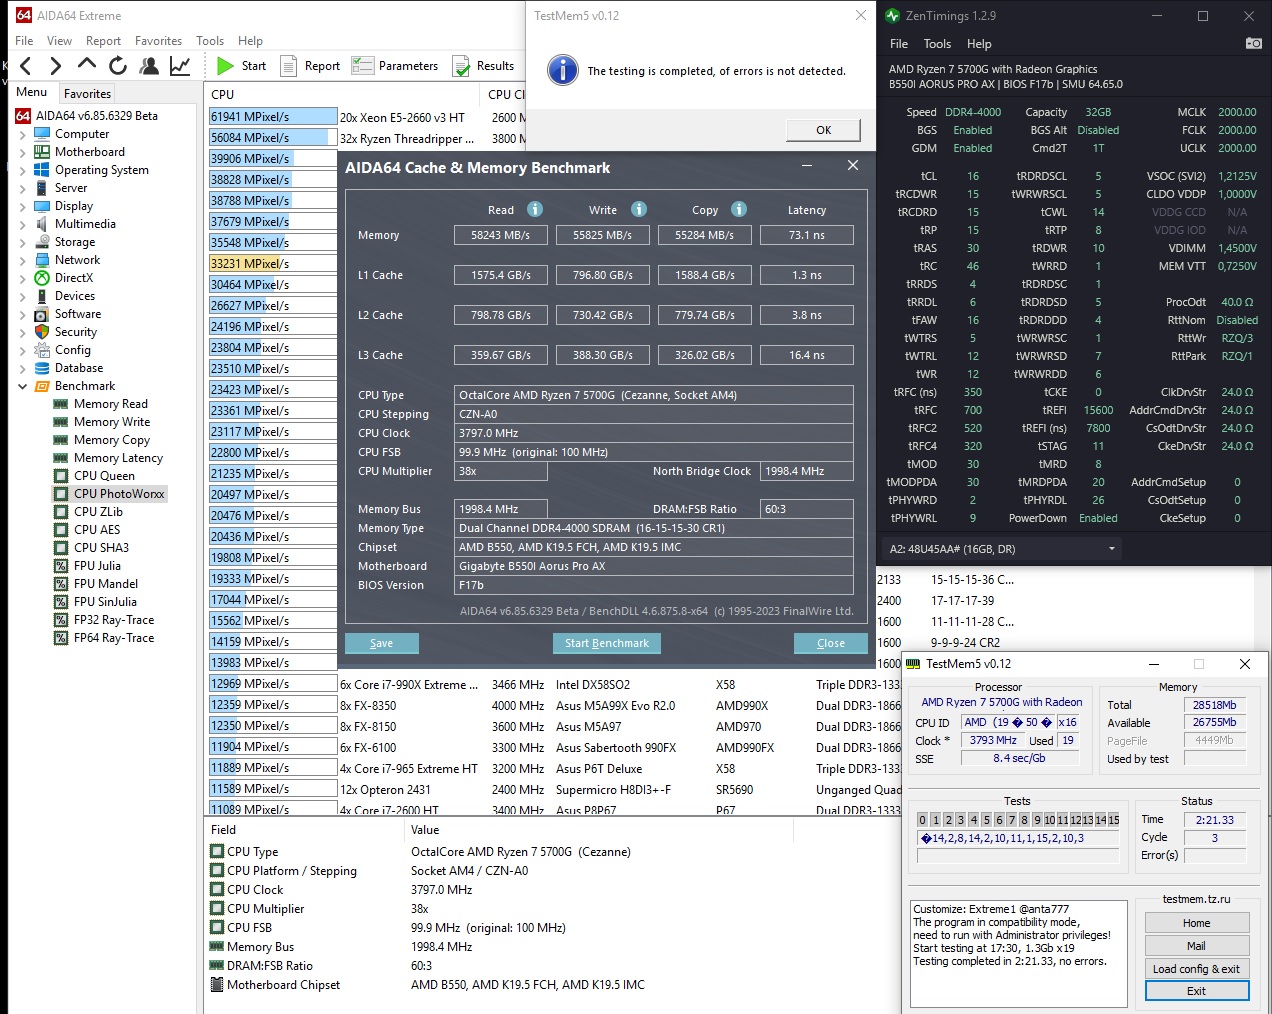Start the benchmark with the green play icon

(225, 66)
